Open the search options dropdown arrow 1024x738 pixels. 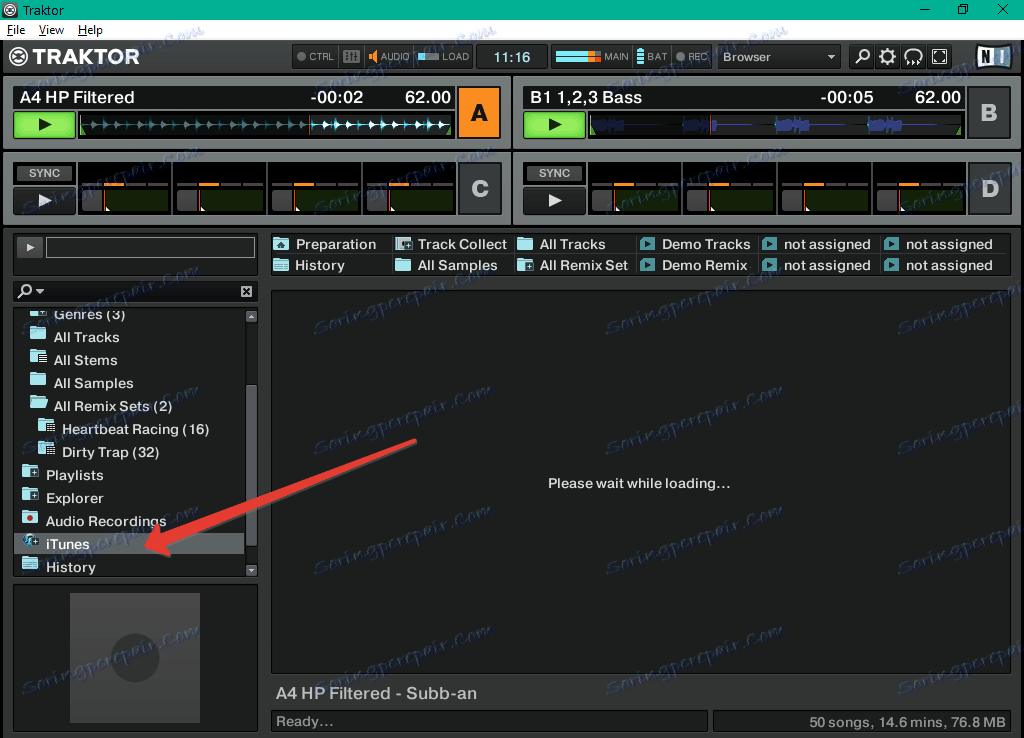coord(40,291)
